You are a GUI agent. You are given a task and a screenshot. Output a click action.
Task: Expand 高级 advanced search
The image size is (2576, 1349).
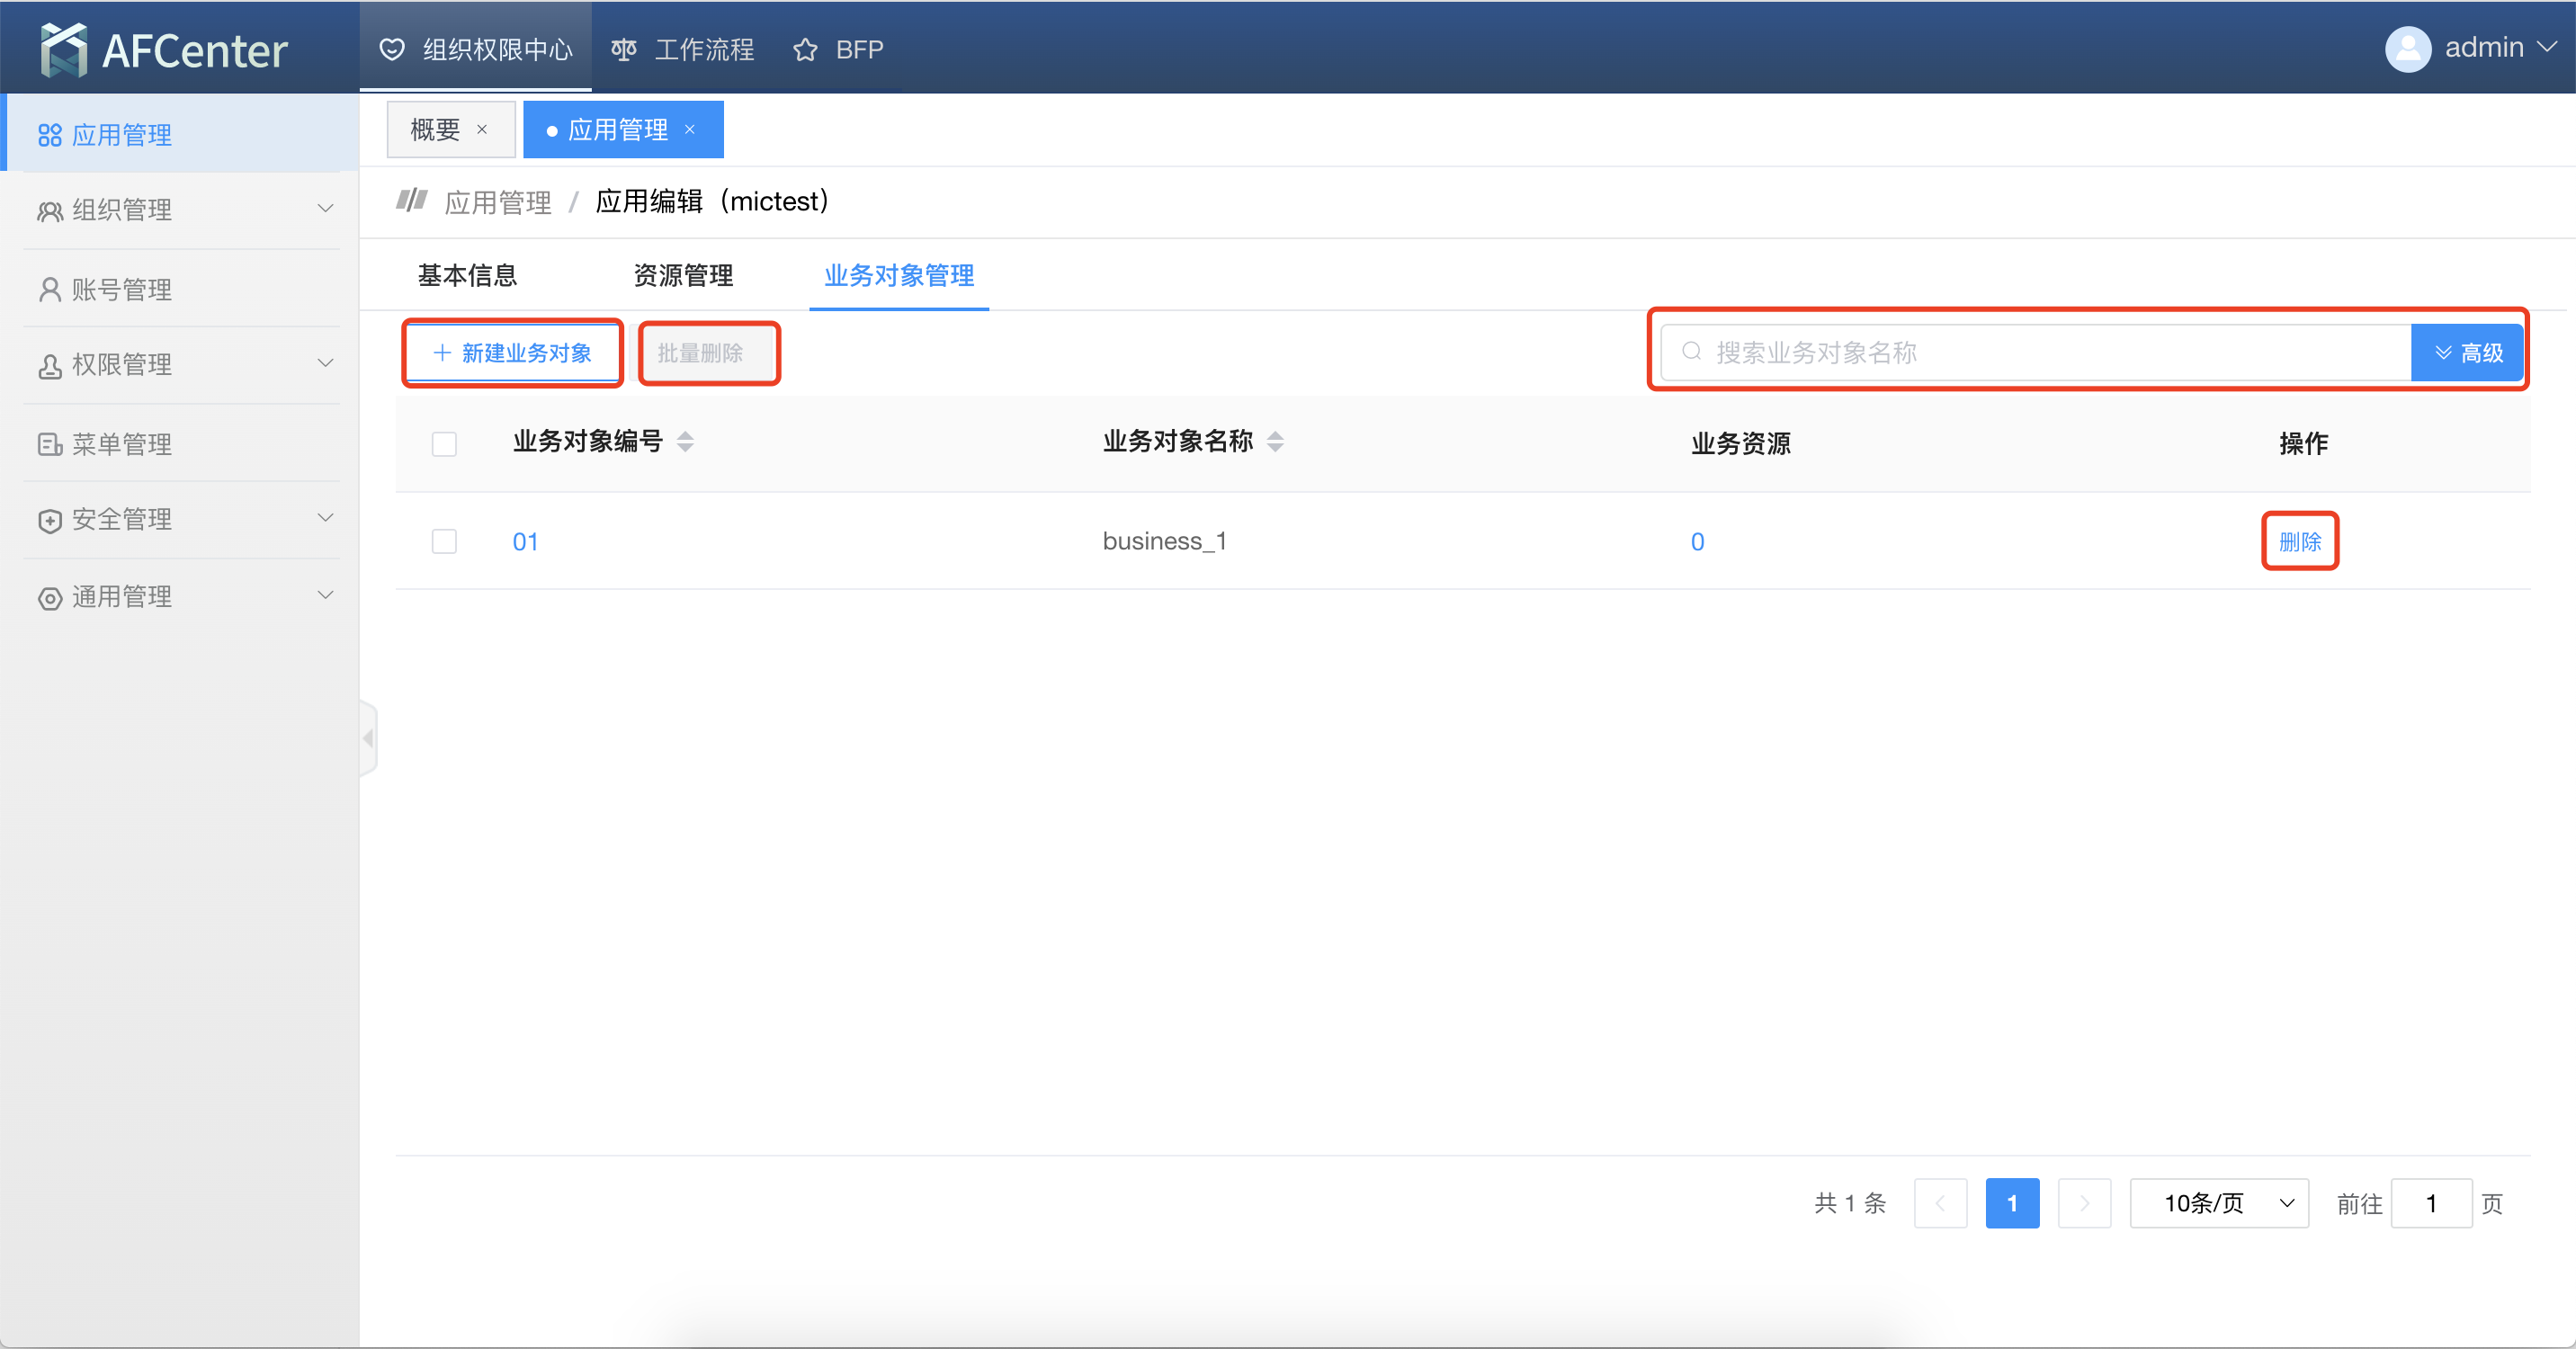coord(2467,353)
